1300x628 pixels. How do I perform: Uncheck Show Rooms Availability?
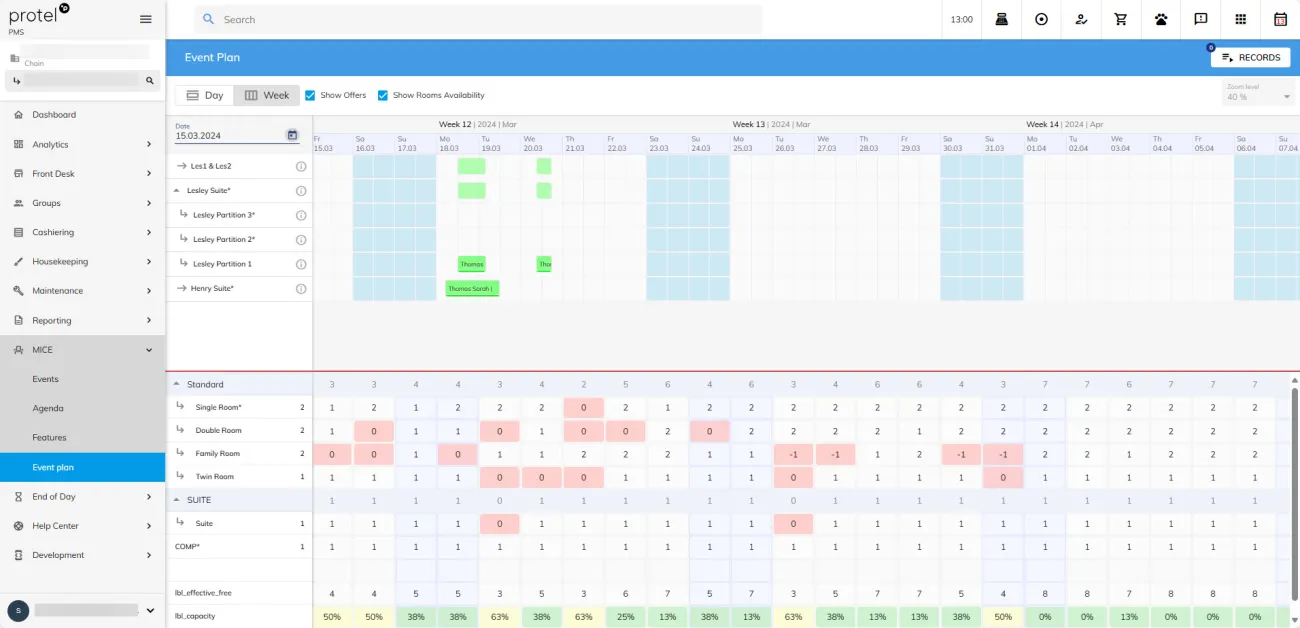point(383,95)
